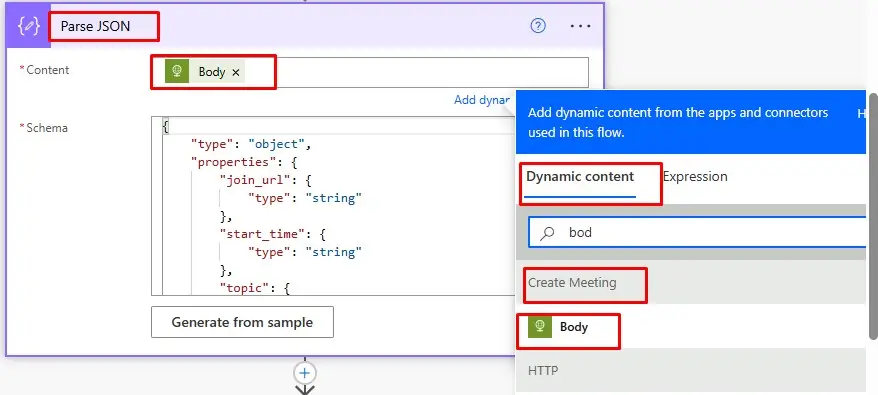
Task: Click the Content input field empty area
Action: click(416, 72)
